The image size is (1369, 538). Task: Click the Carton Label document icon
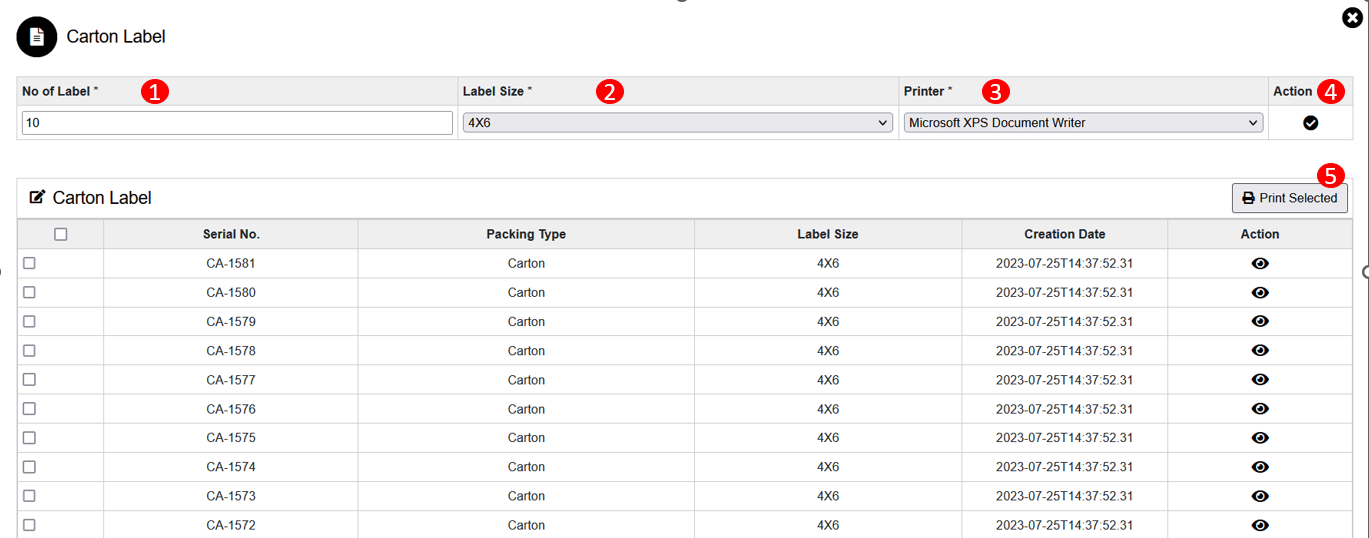[x=37, y=37]
